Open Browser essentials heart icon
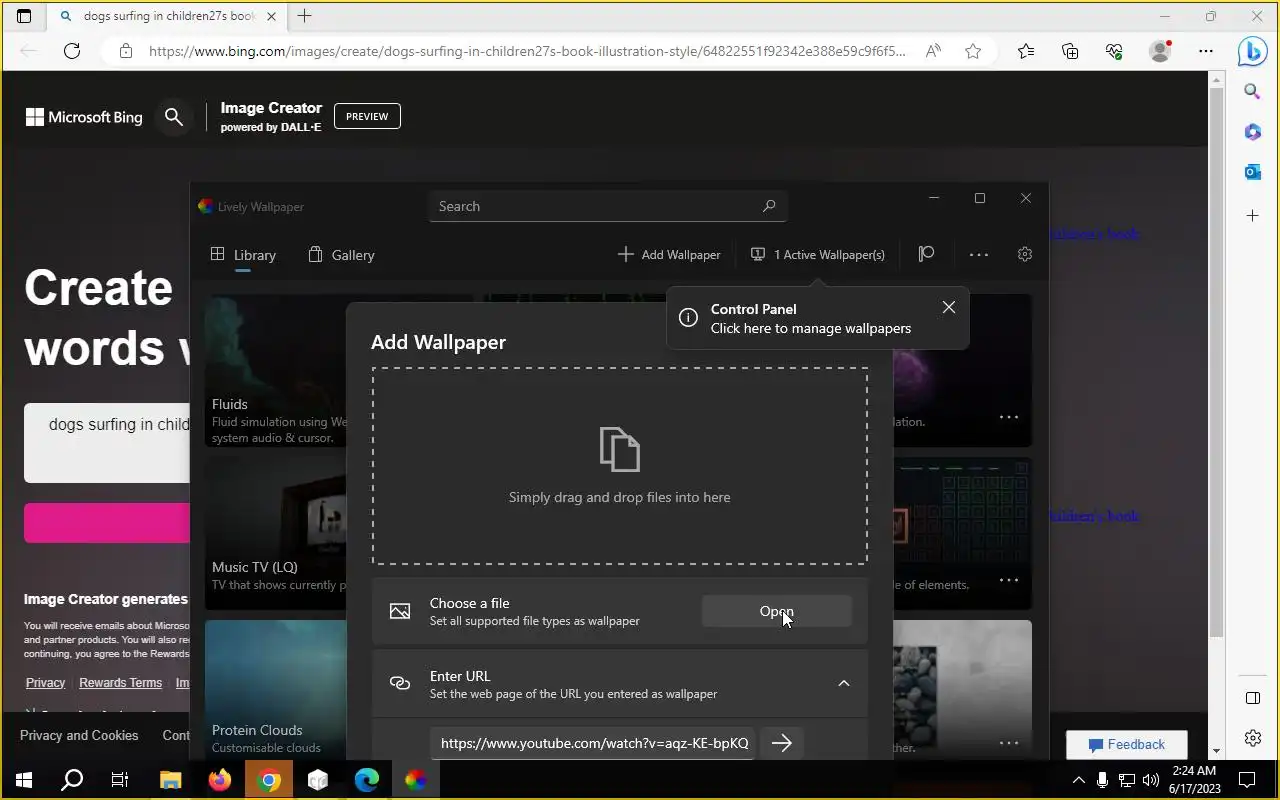This screenshot has width=1280, height=800. [1114, 51]
